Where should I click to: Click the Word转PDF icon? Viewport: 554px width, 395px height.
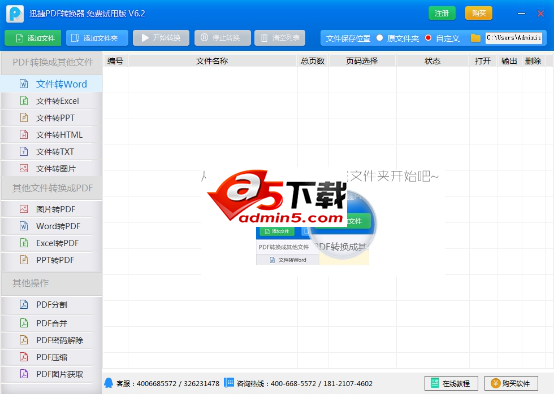[x=24, y=226]
